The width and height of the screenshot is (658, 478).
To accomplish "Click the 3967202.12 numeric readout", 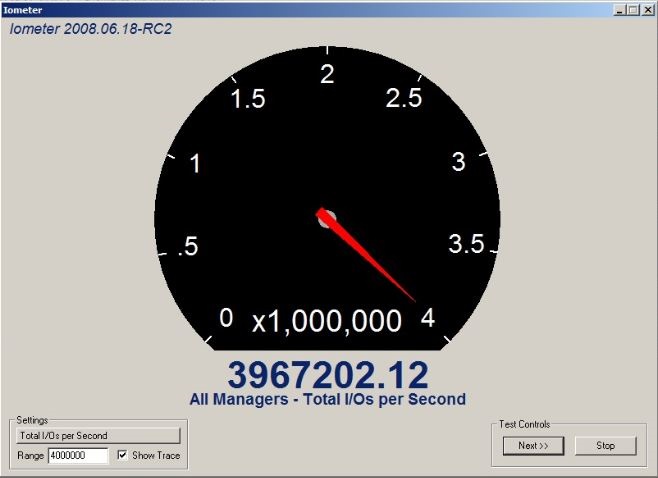I will click(x=328, y=374).
